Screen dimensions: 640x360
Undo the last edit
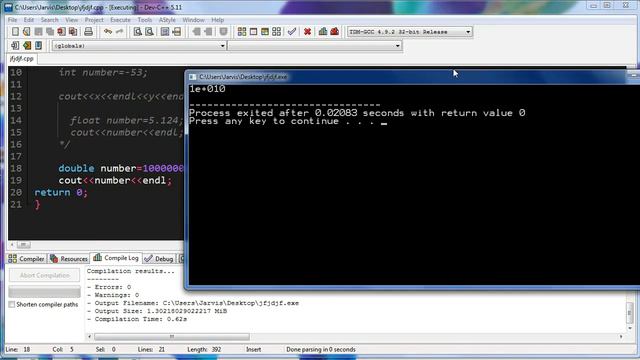108,32
